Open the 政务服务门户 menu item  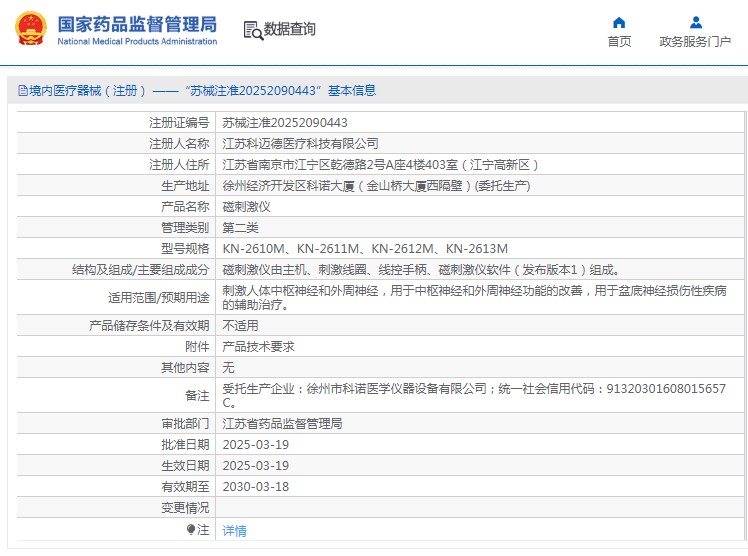click(695, 41)
